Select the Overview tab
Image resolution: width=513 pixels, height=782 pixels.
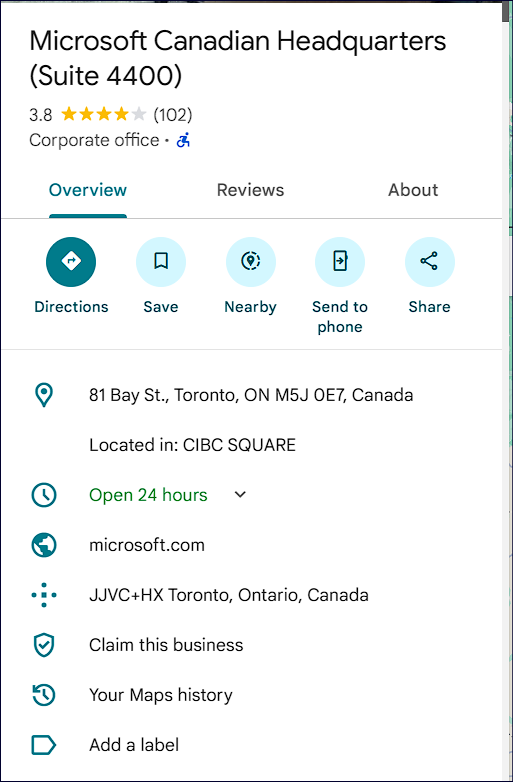(88, 190)
